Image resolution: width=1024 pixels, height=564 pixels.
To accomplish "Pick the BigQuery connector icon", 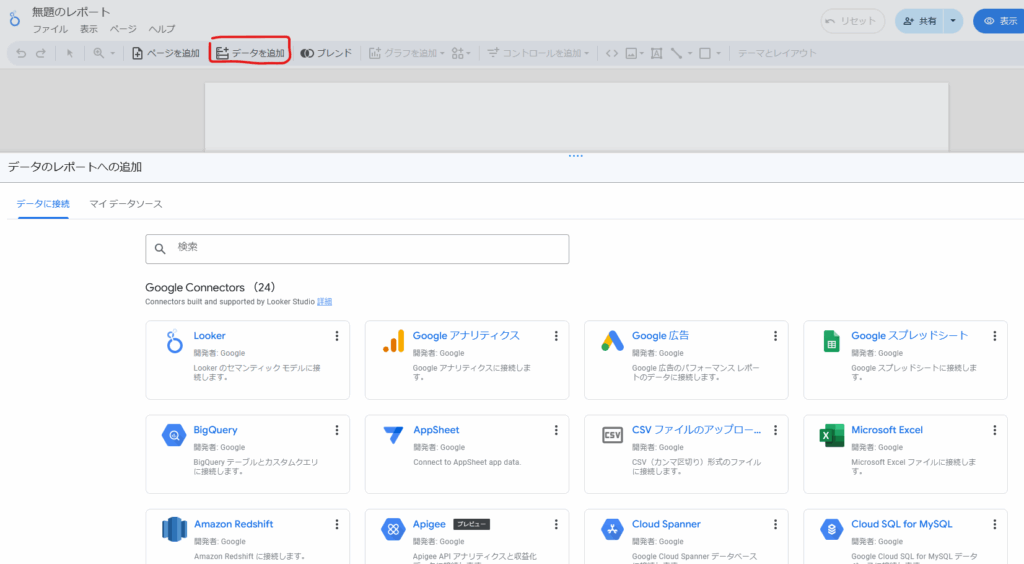I will 174,435.
